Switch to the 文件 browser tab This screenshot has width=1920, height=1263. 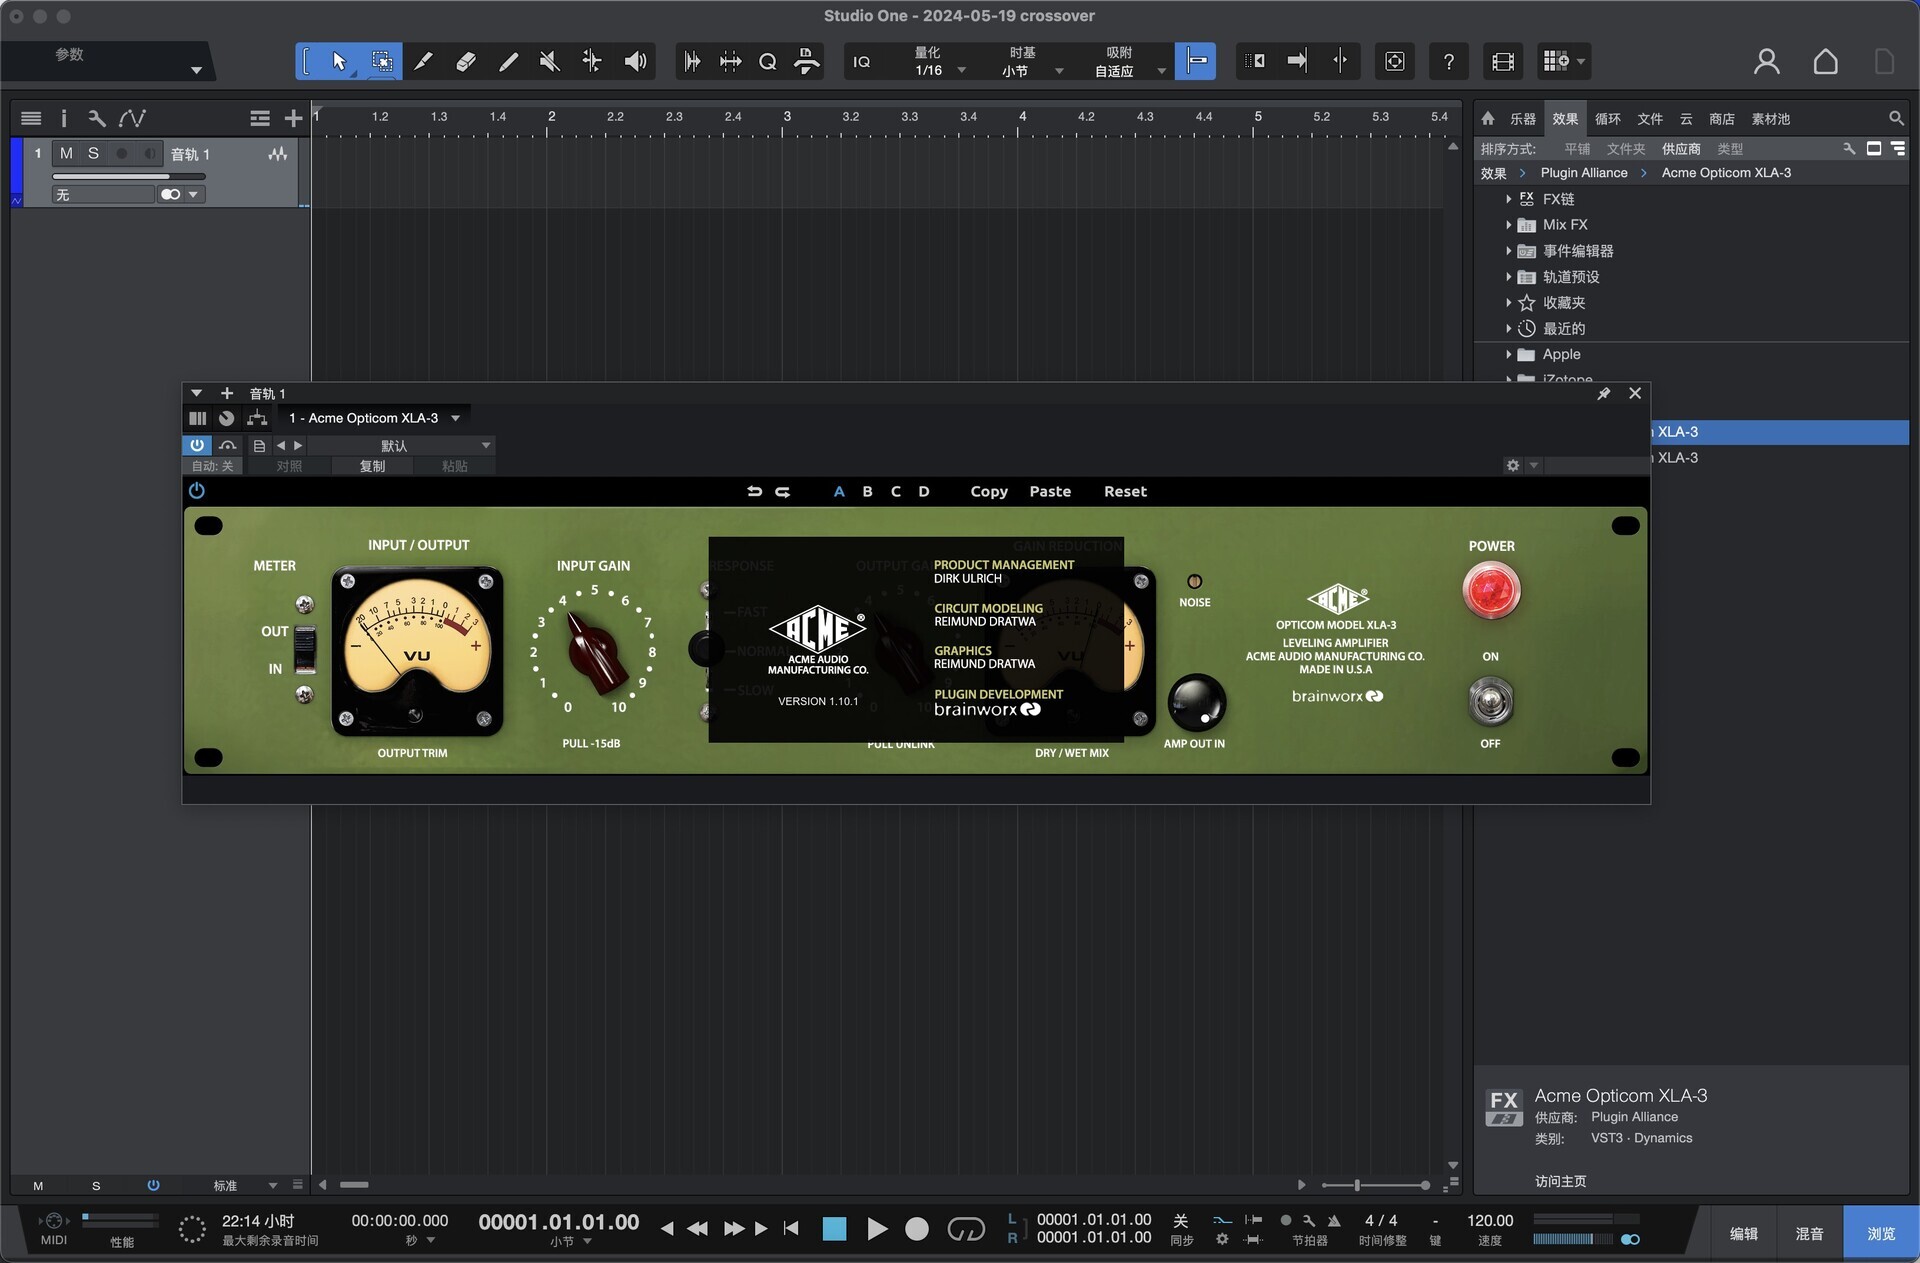1650,119
